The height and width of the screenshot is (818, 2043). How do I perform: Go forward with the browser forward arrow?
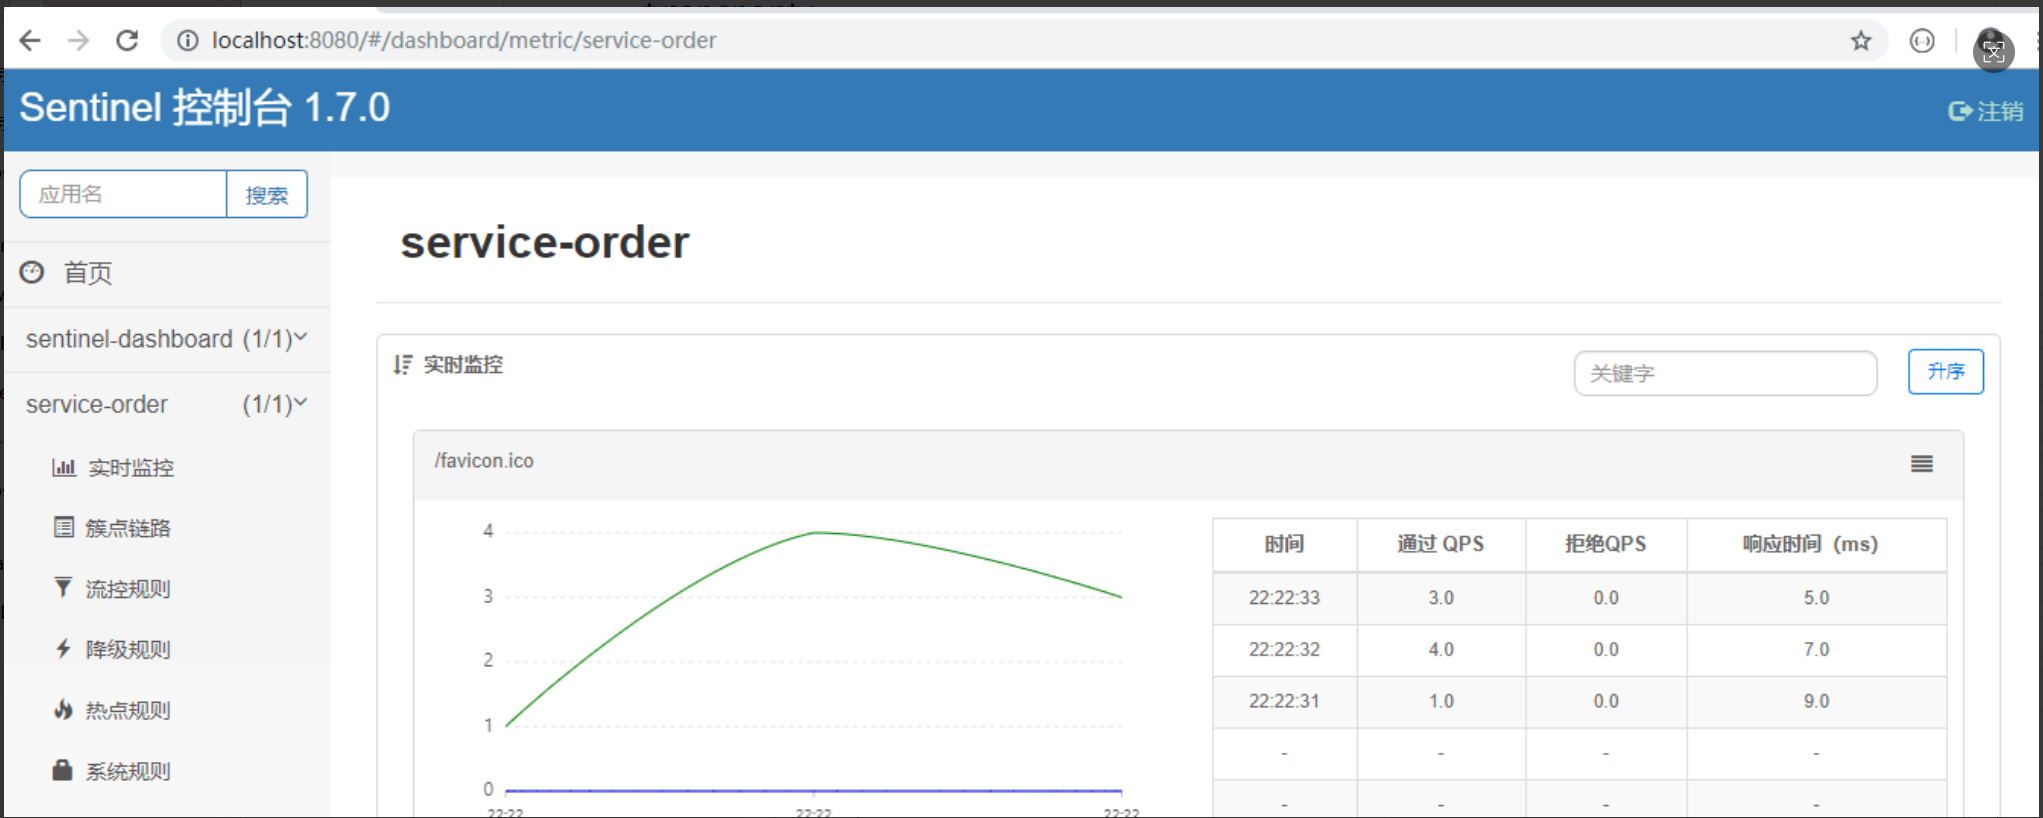(x=78, y=41)
